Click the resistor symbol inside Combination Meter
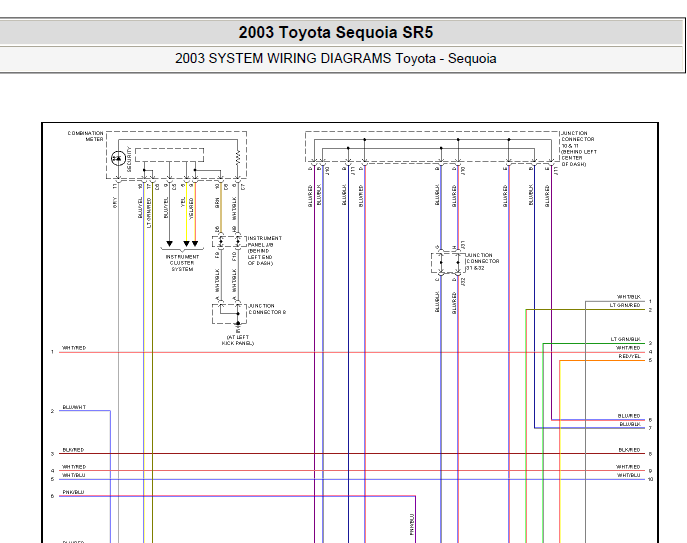The image size is (687, 543). [238, 158]
